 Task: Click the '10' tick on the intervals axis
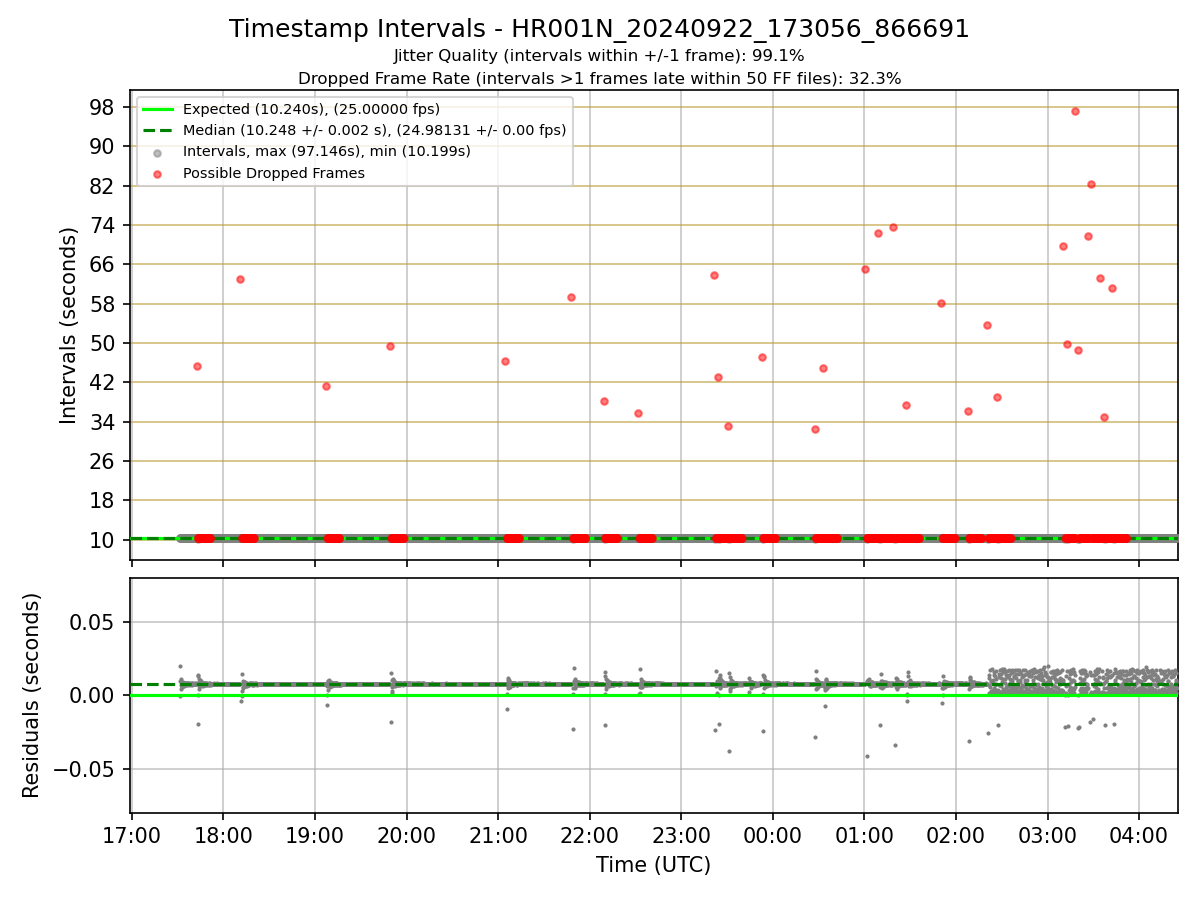click(103, 540)
